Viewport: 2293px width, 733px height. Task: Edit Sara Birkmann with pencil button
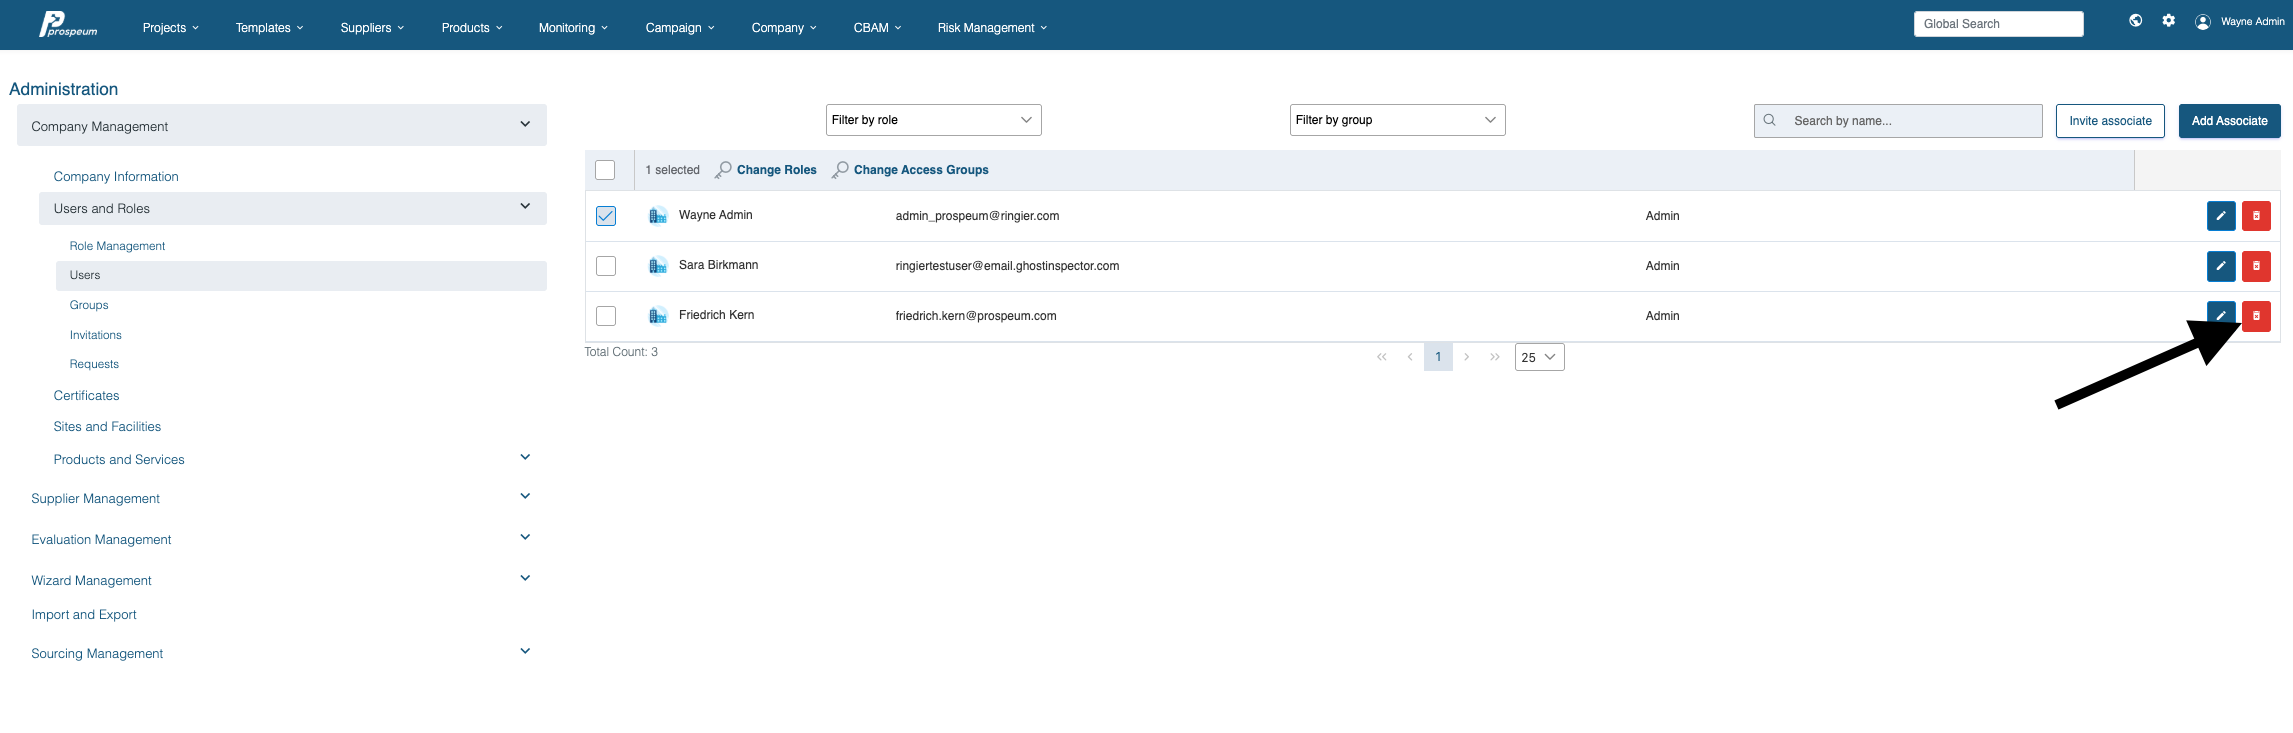coord(2221,266)
